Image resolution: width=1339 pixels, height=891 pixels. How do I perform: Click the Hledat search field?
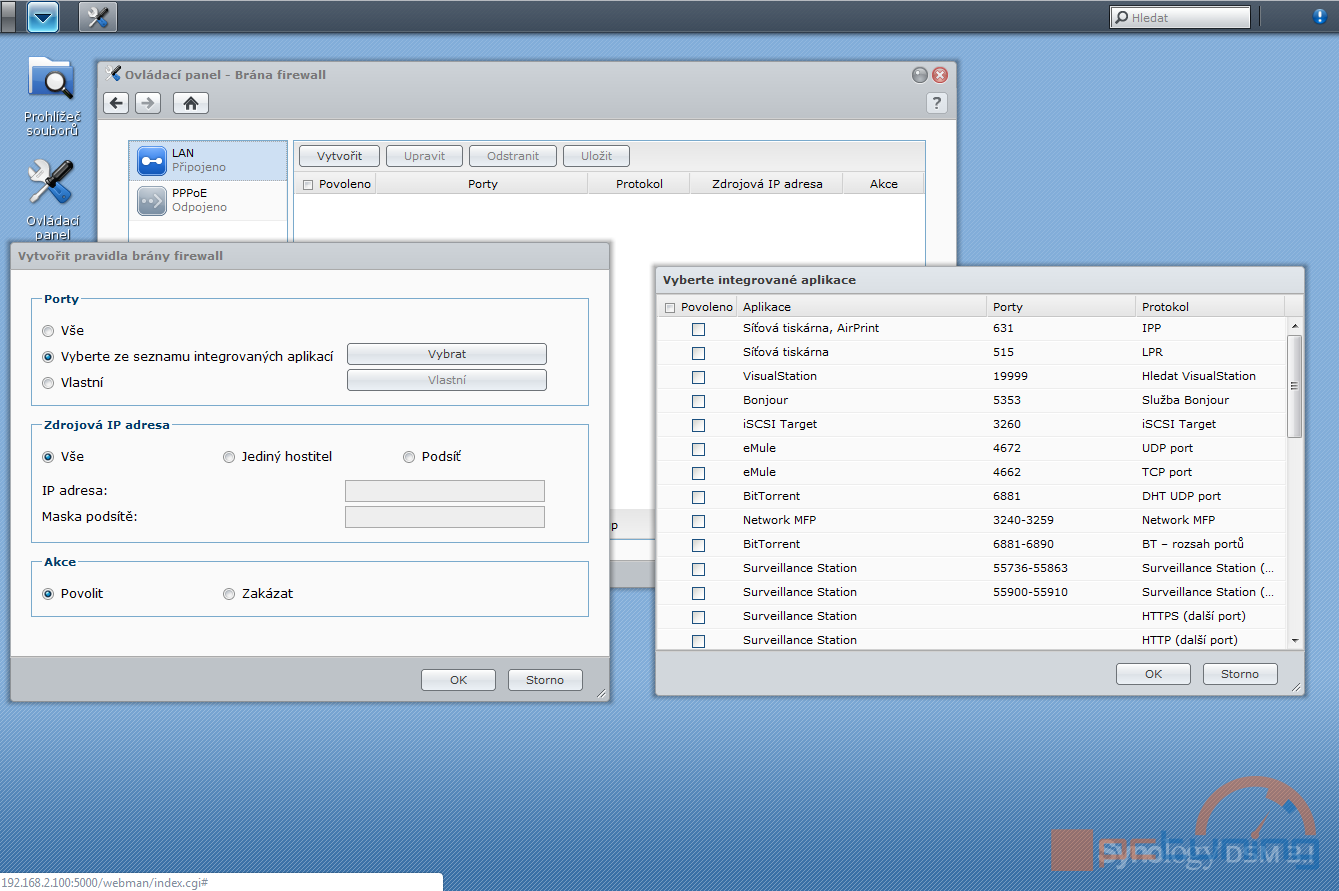coord(1180,17)
